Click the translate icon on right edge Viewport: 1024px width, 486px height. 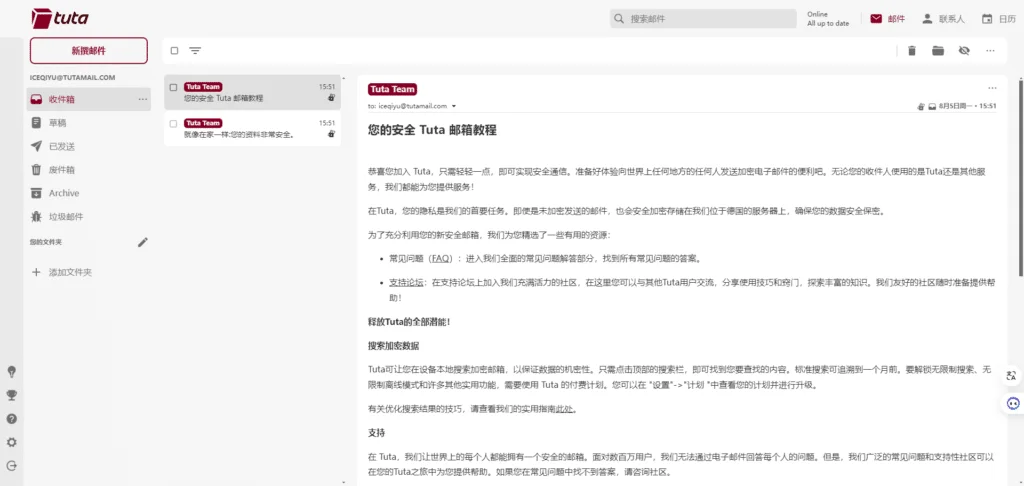coord(1012,375)
